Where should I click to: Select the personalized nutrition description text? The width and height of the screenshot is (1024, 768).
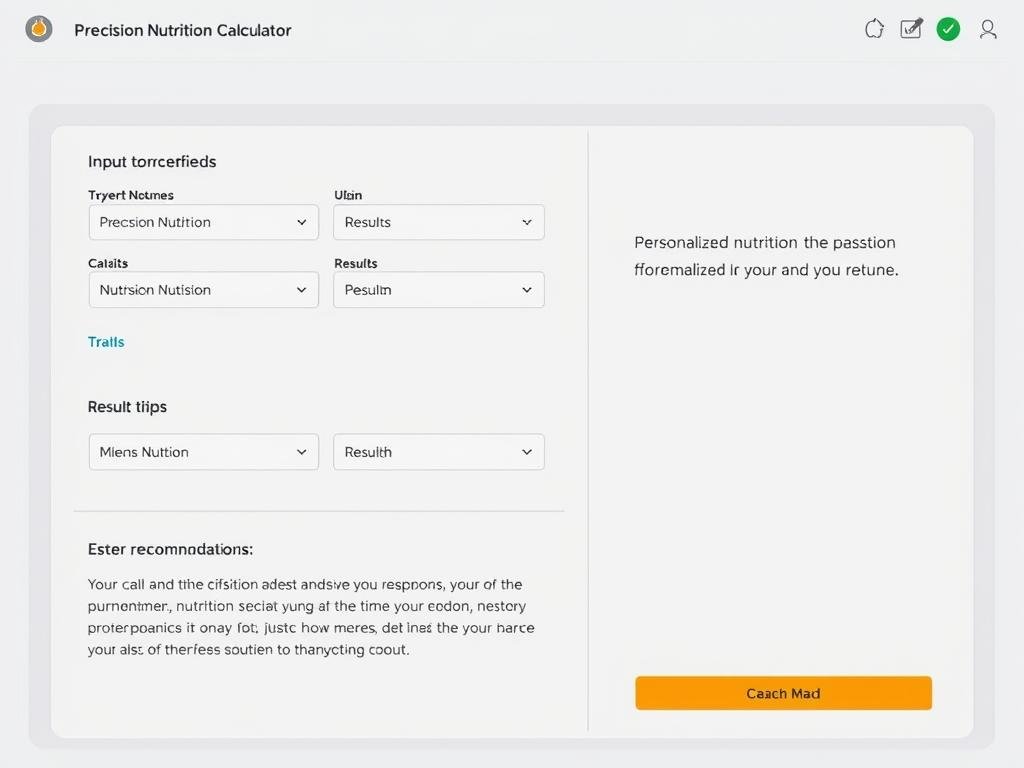[765, 256]
